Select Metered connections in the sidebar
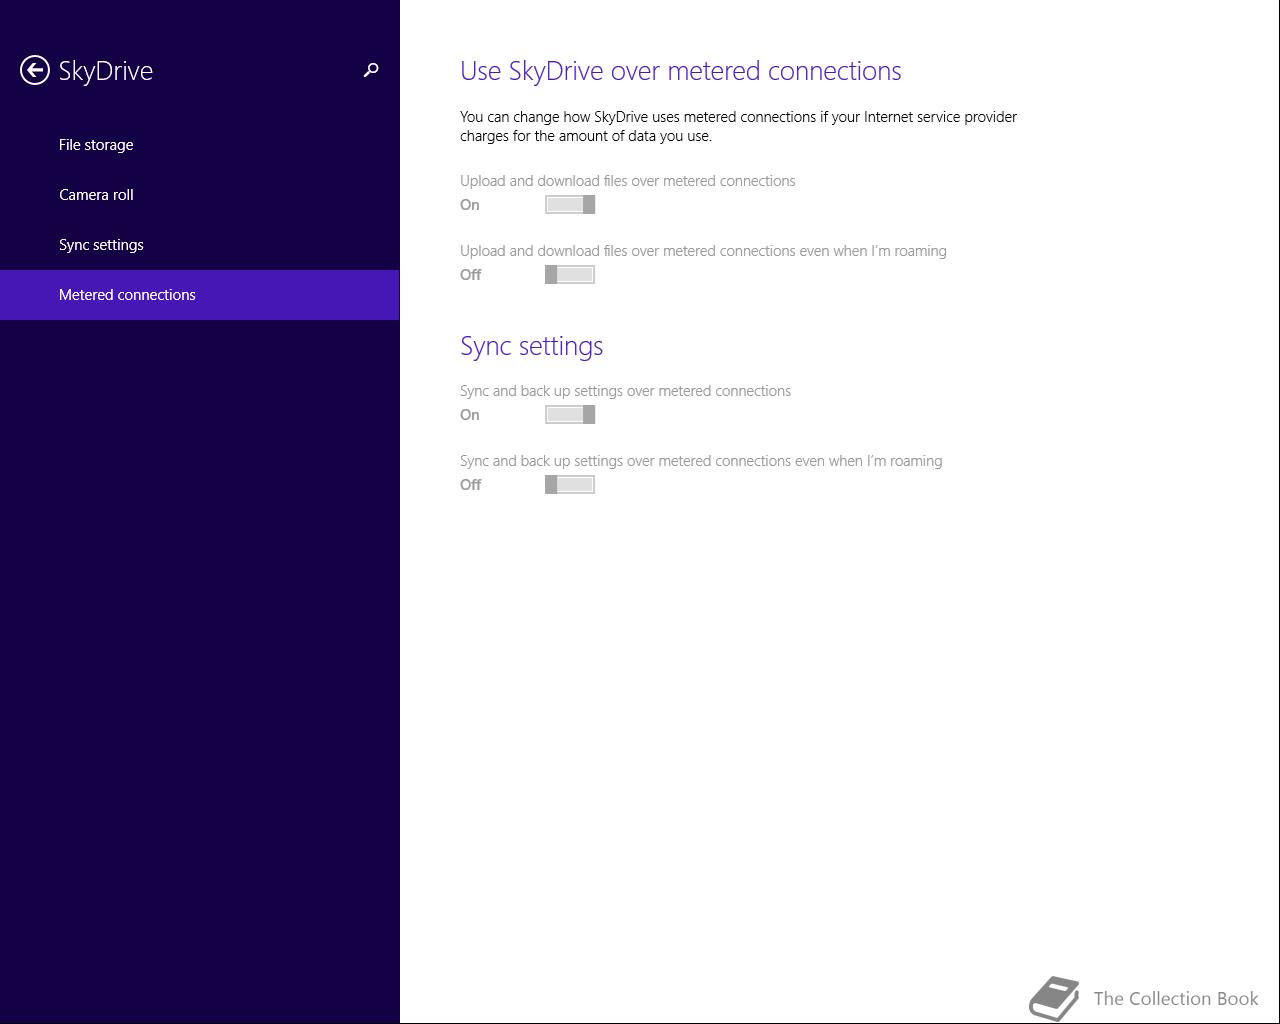 pyautogui.click(x=199, y=295)
